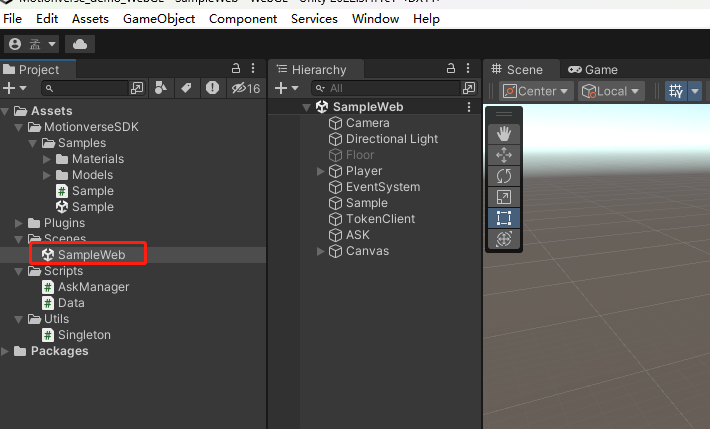Select the Directional Light object
Screen dimensions: 710x429
(x=384, y=139)
